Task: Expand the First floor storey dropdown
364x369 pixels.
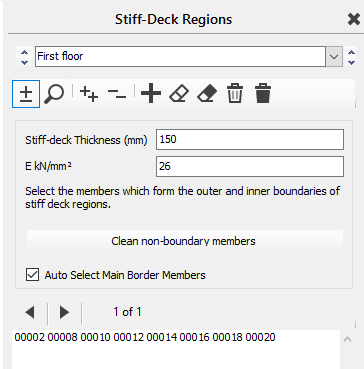Action: coord(334,56)
